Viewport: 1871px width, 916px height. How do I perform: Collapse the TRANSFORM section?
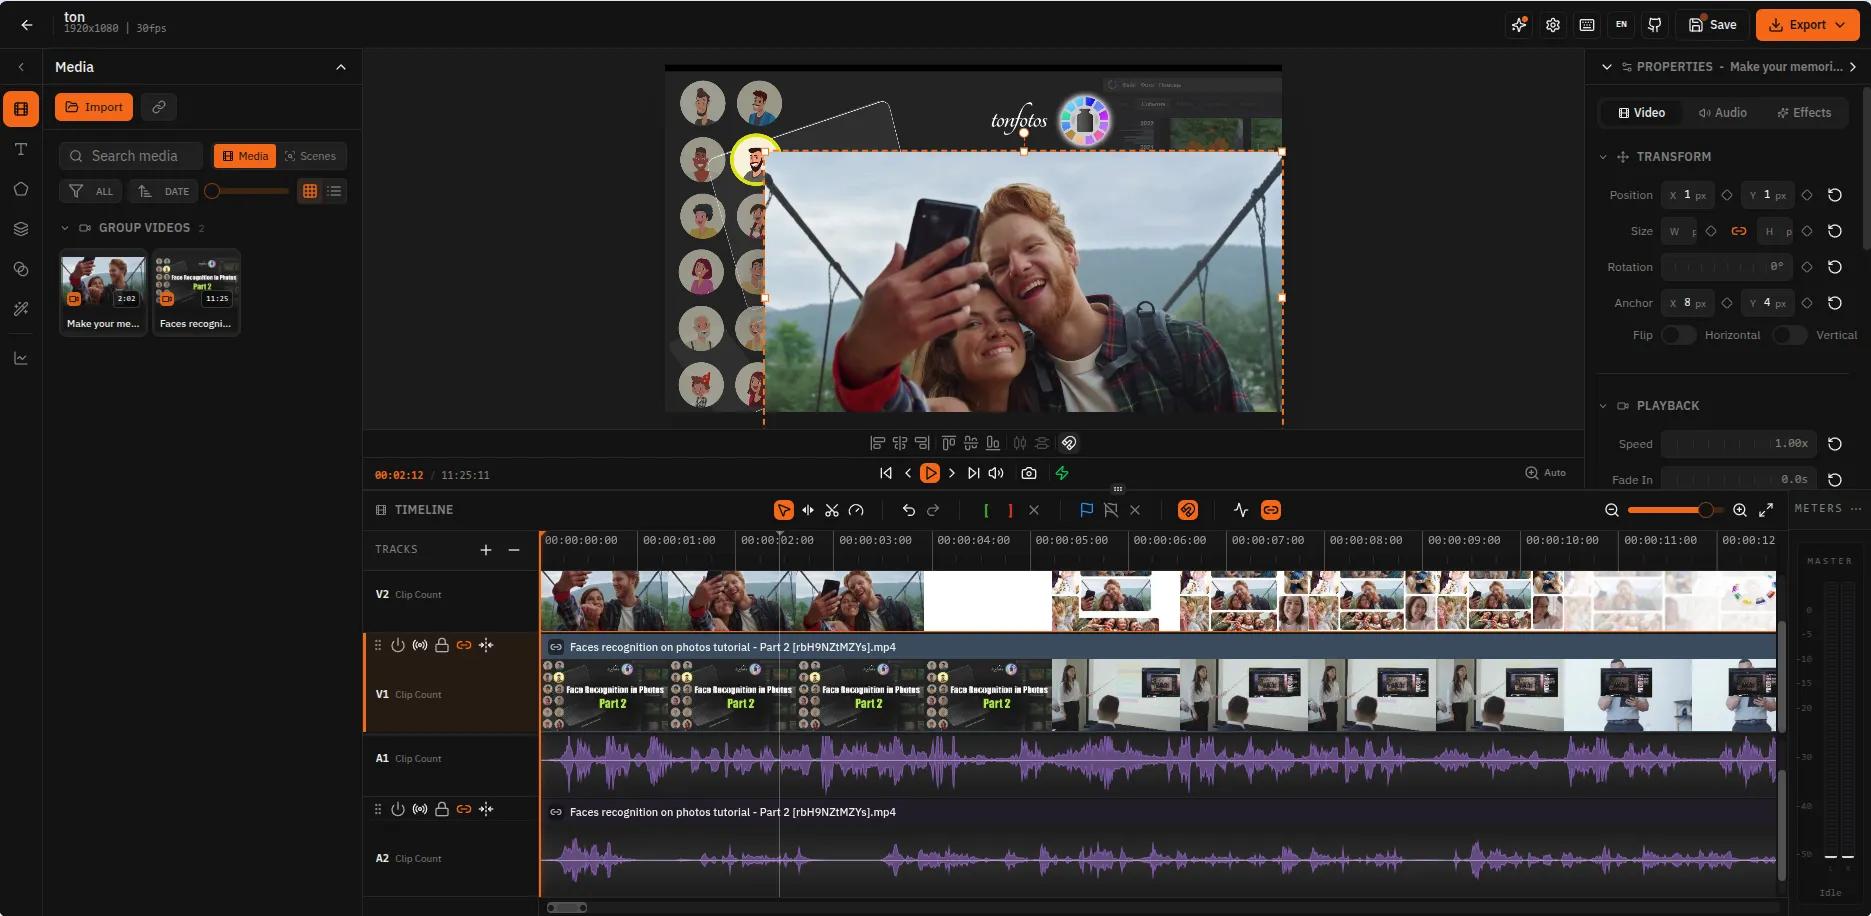click(1603, 157)
